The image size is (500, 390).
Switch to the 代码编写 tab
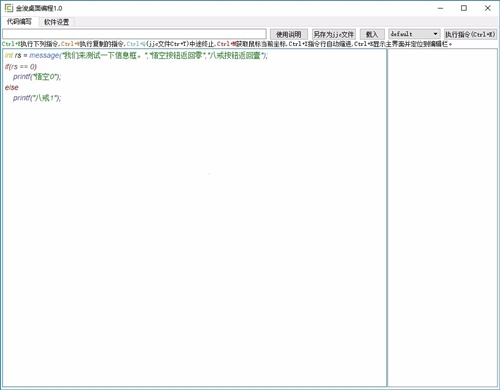click(19, 22)
